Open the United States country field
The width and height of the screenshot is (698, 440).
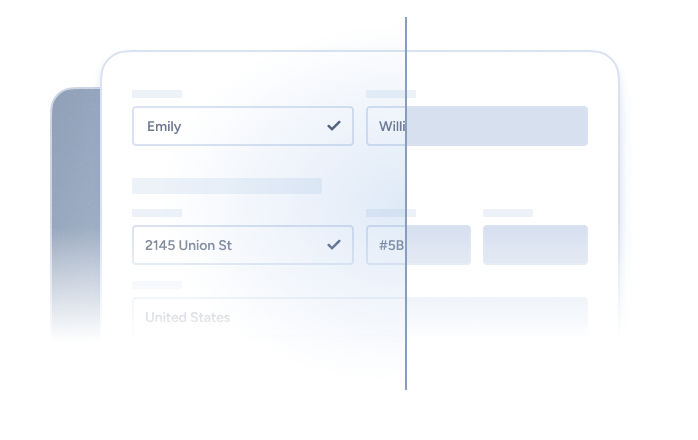tap(360, 317)
